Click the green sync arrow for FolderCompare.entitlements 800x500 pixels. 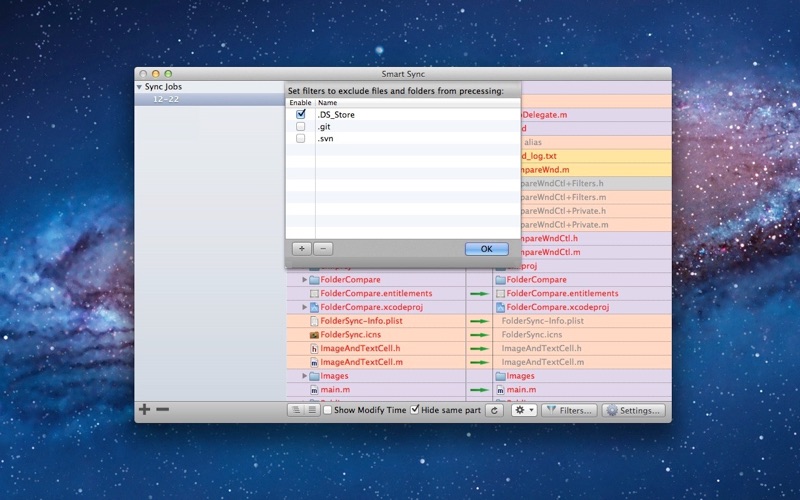point(479,294)
